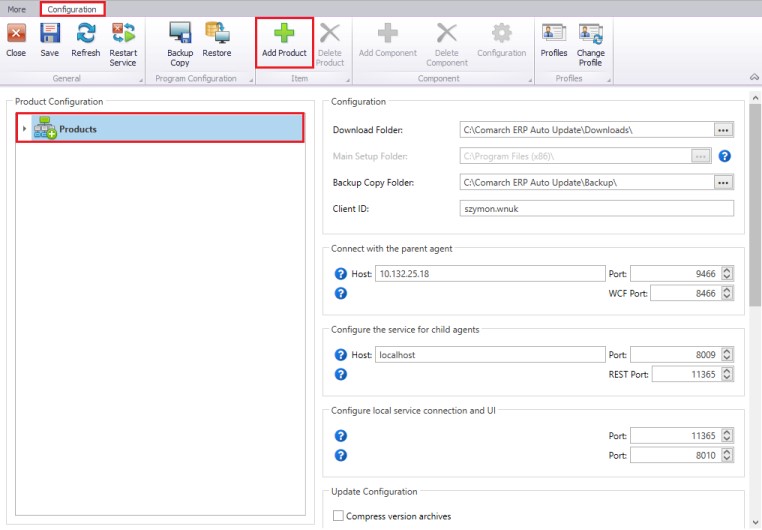Click the Add Component icon
The height and width of the screenshot is (530, 762).
pyautogui.click(x=387, y=34)
